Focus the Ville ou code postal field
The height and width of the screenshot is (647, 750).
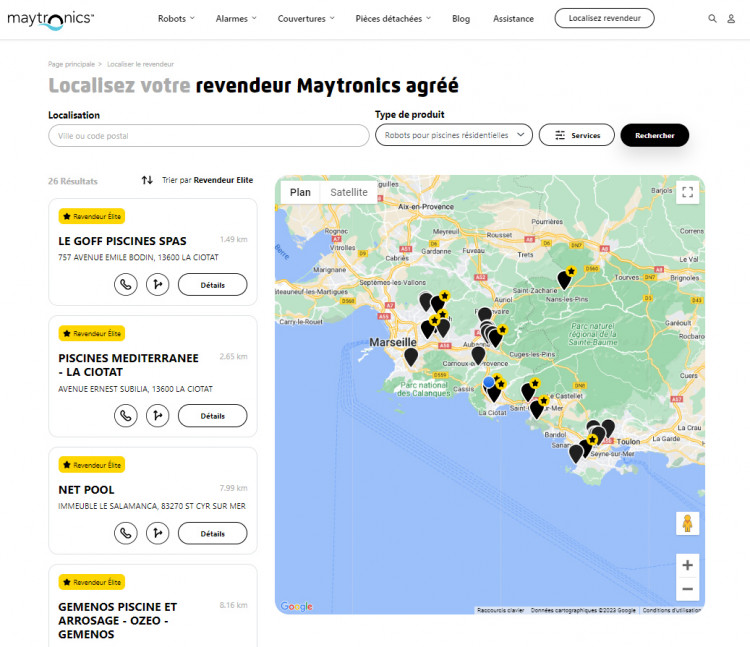[x=209, y=136]
